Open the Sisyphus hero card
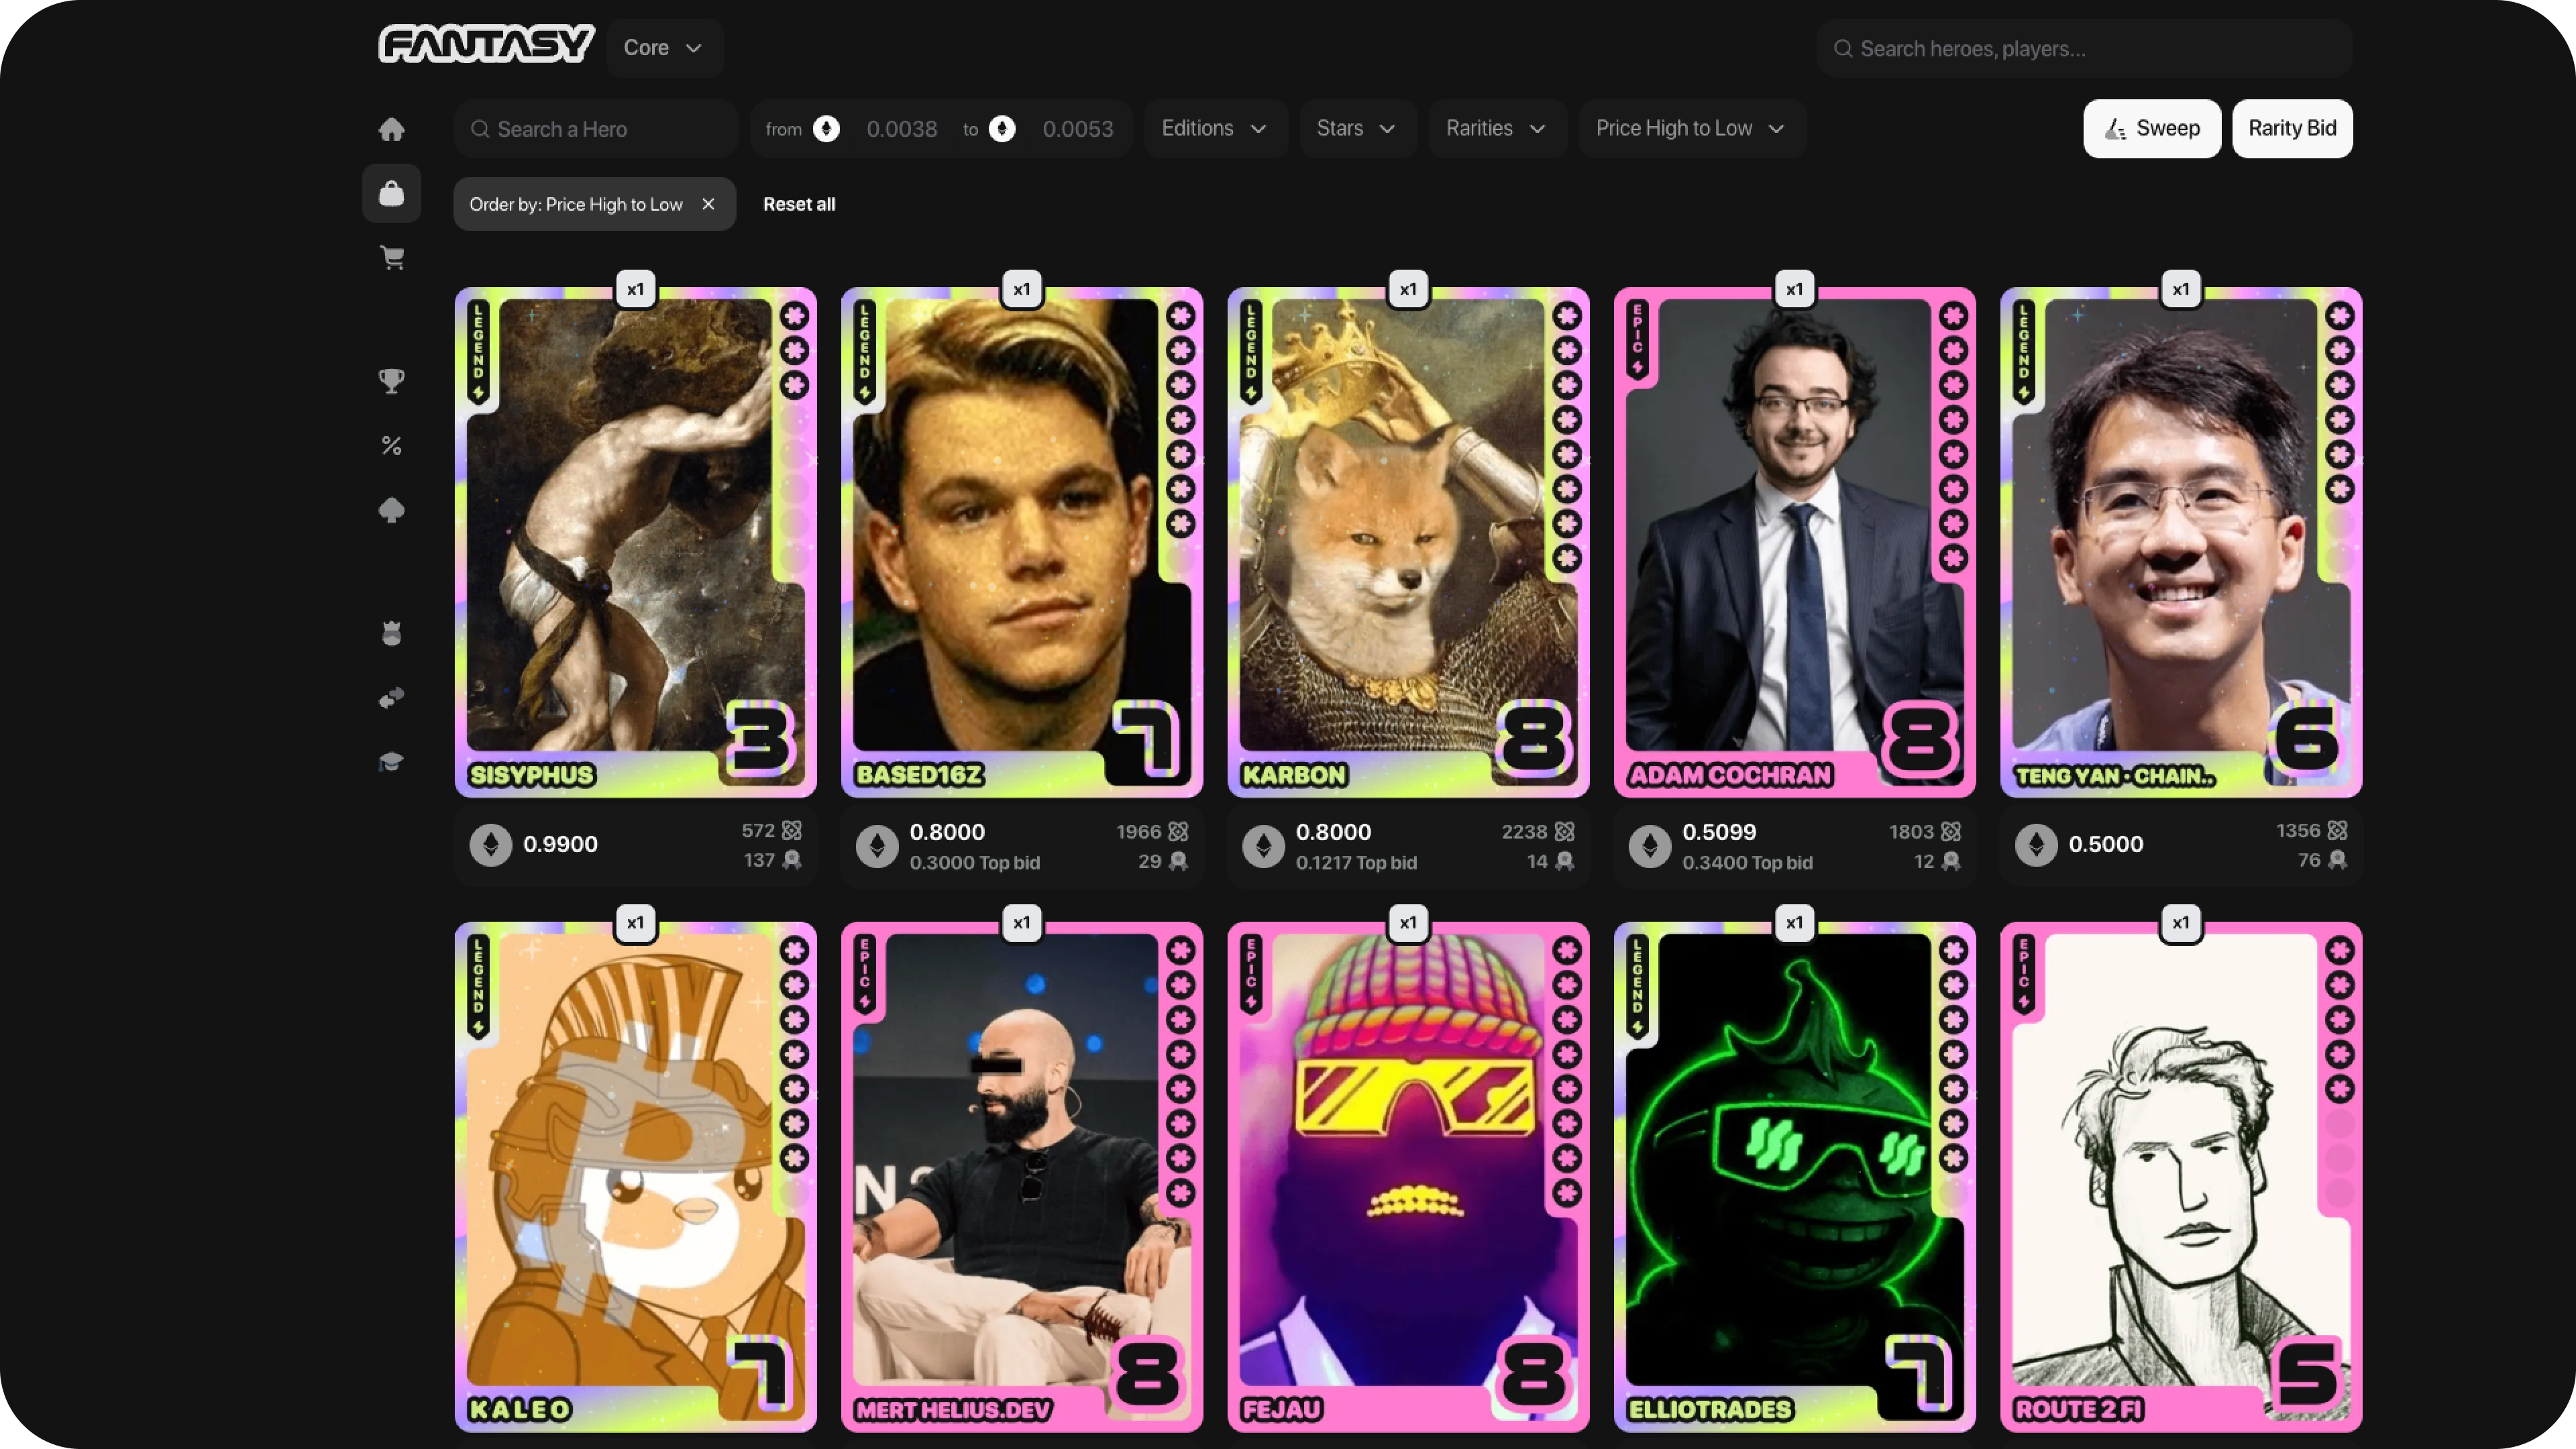 pyautogui.click(x=635, y=540)
